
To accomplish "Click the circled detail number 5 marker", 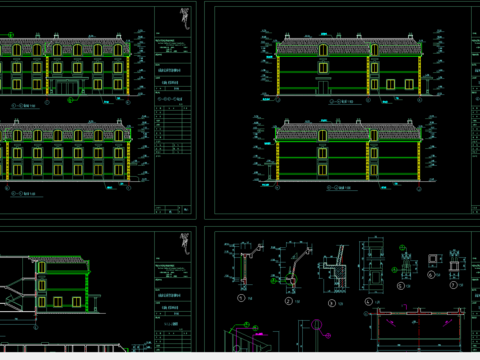I will point(401,286).
